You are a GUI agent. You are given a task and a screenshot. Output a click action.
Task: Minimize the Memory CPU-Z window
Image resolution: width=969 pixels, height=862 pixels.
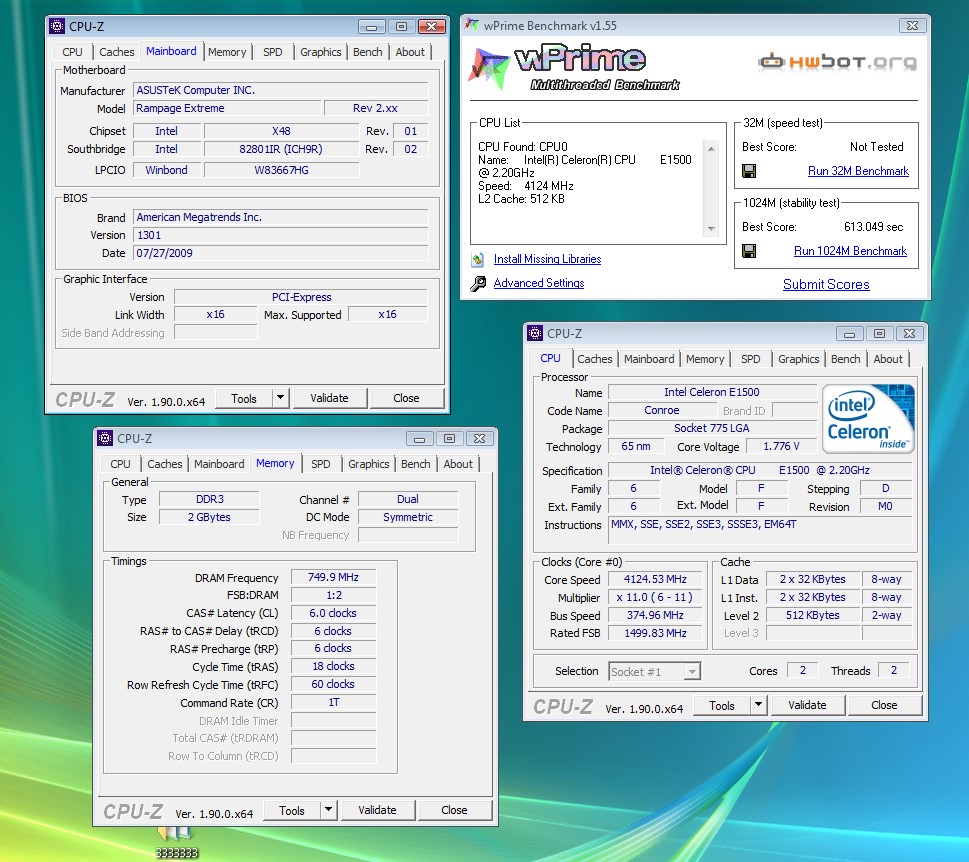coord(420,439)
